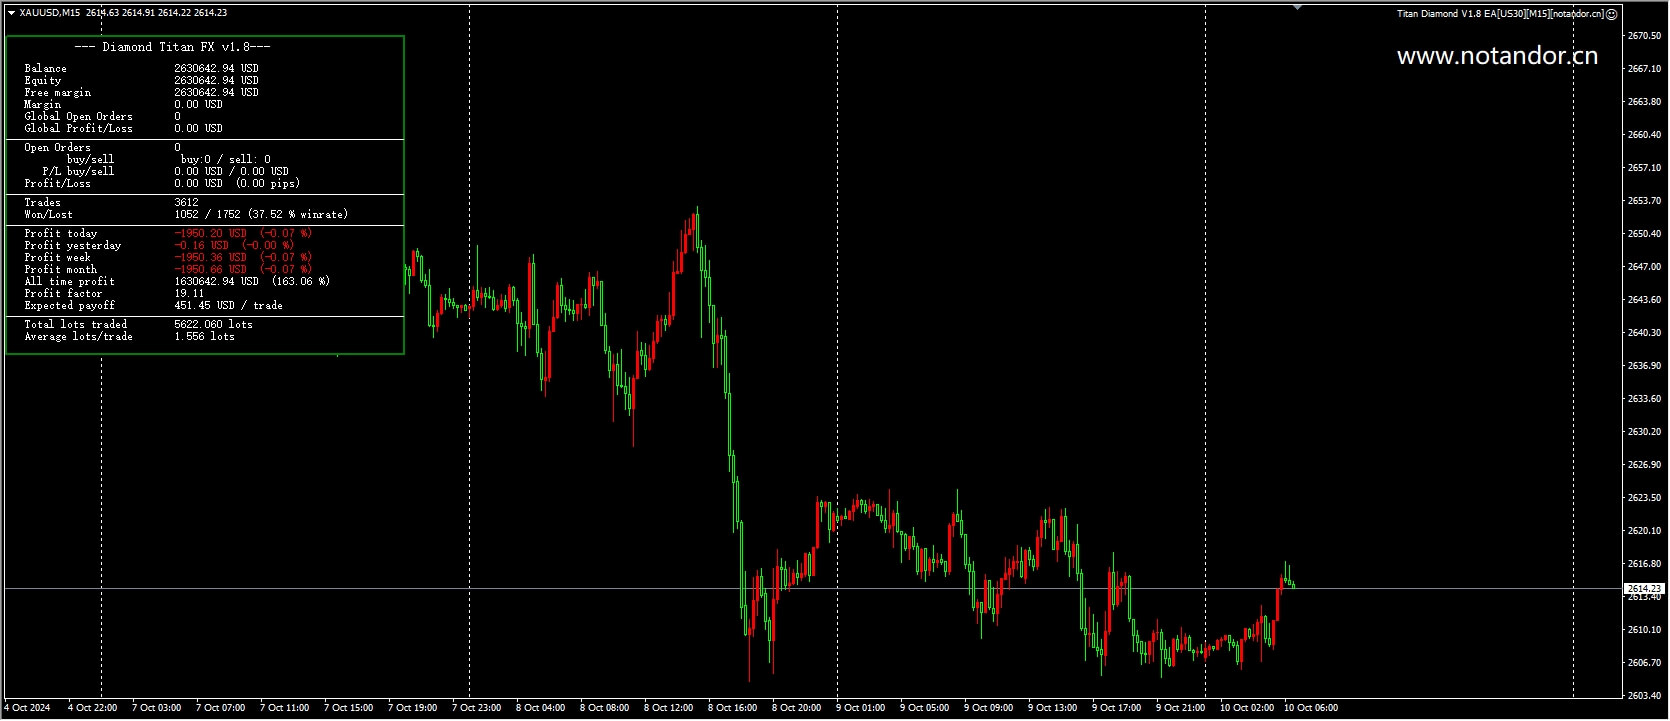The image size is (1670, 721).
Task: Click the Global Open Orders label
Action: click(x=78, y=117)
